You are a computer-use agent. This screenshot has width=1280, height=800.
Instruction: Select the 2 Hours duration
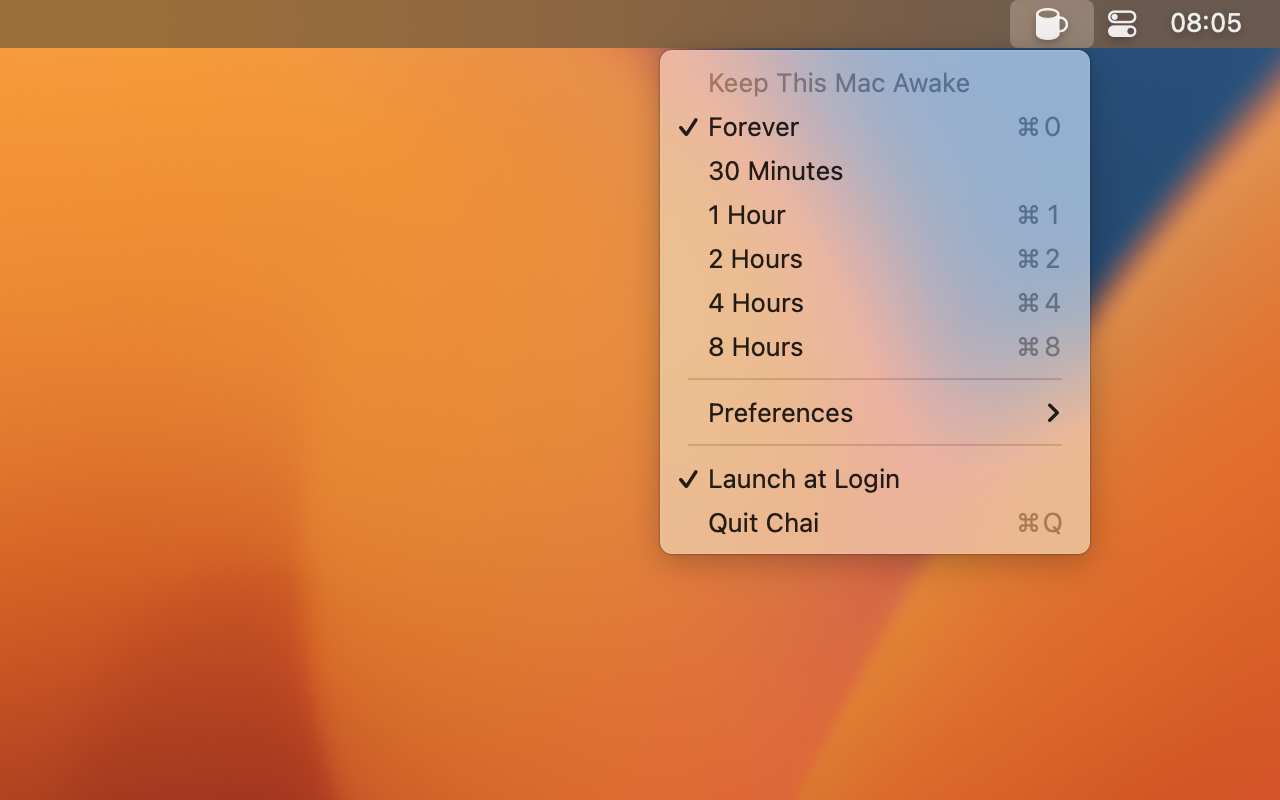(875, 259)
